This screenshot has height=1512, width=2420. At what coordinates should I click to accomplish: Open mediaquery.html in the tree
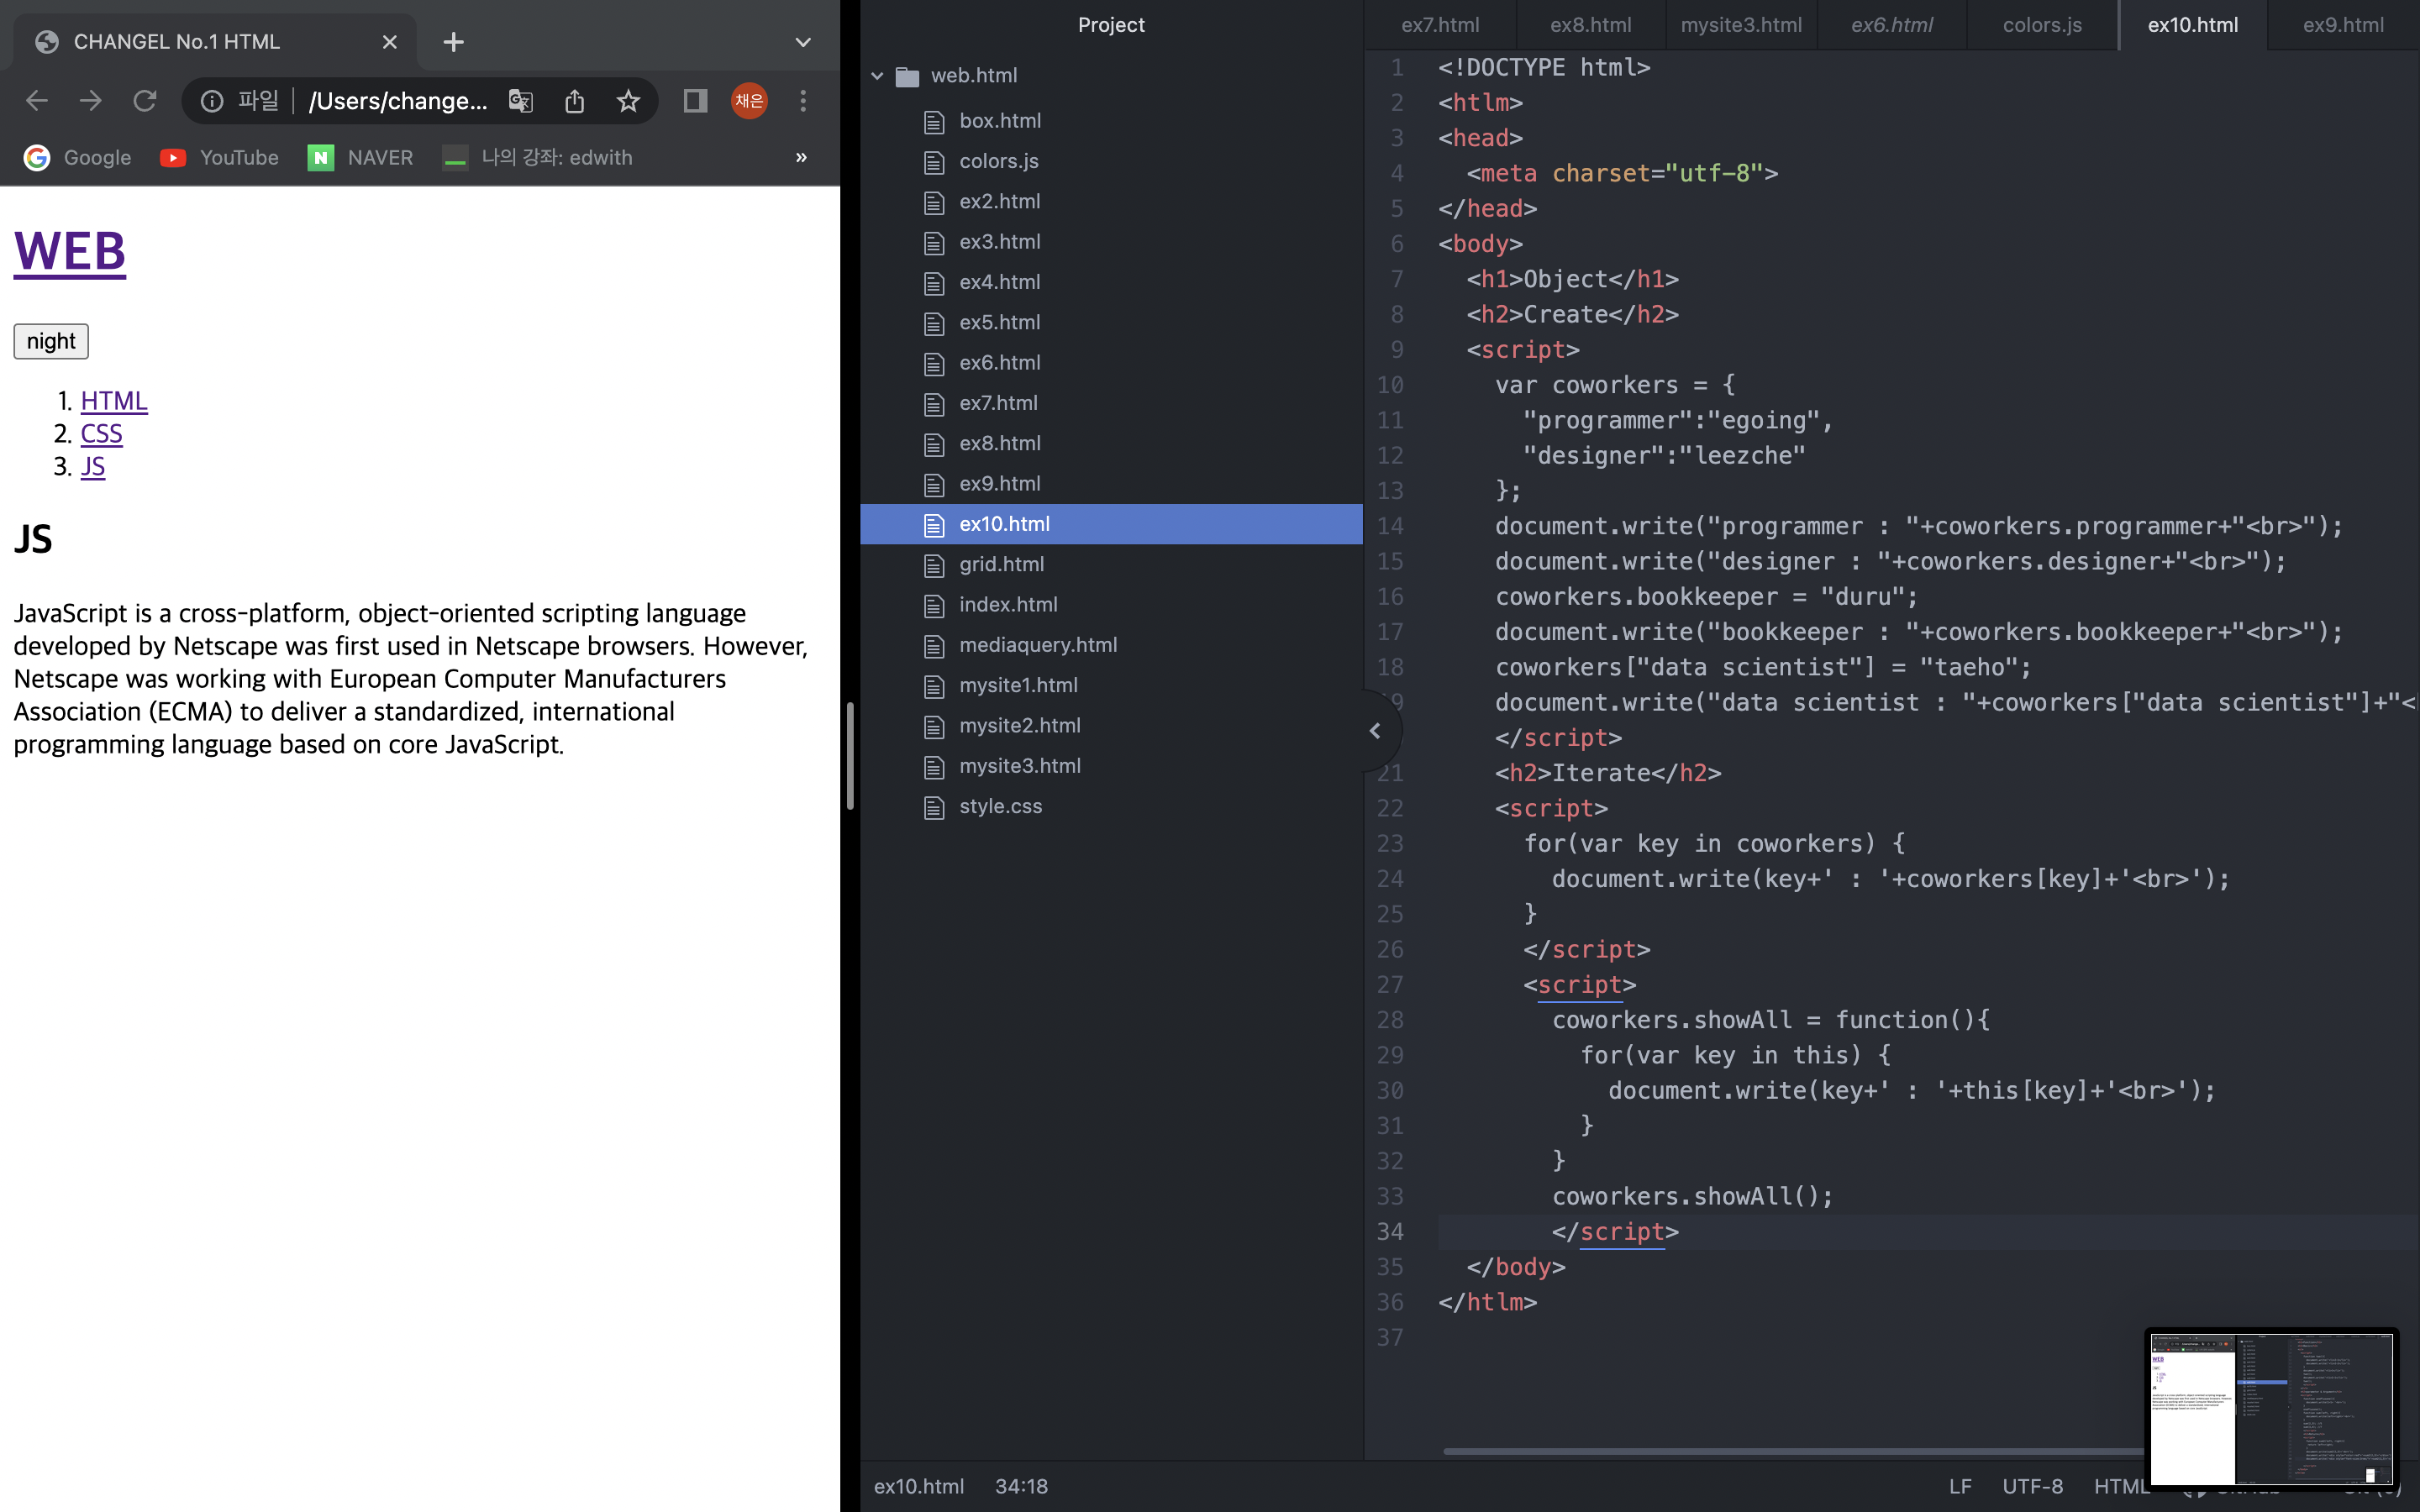(1038, 645)
